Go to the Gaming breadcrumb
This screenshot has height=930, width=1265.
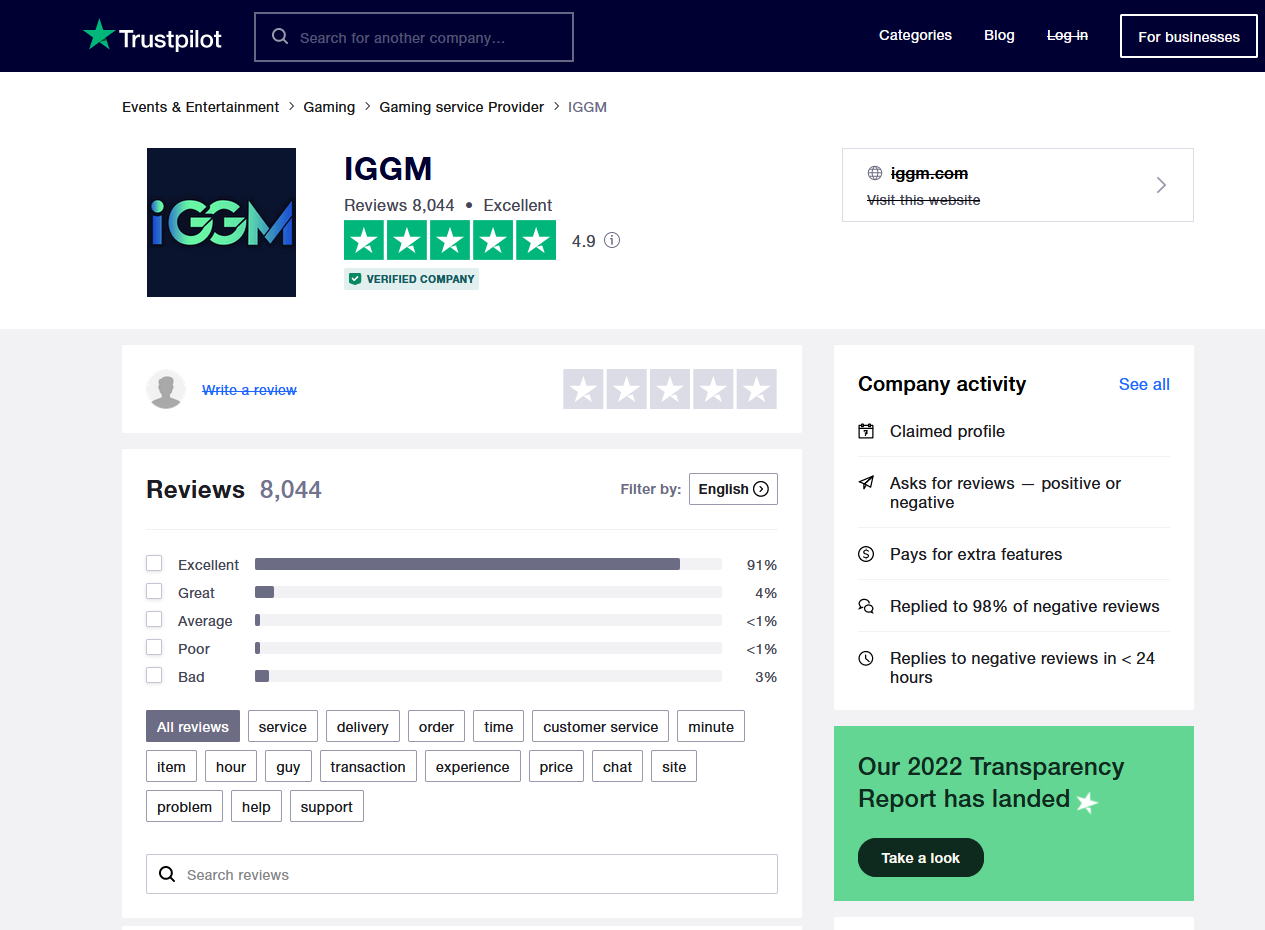(329, 107)
